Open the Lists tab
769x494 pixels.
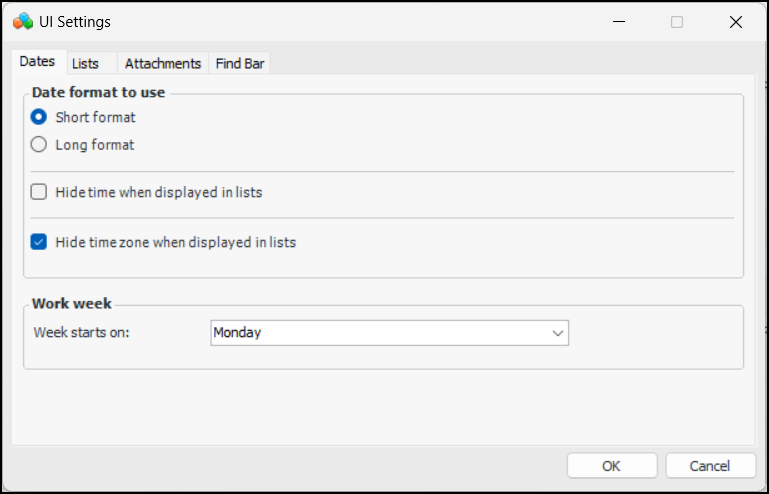point(85,63)
